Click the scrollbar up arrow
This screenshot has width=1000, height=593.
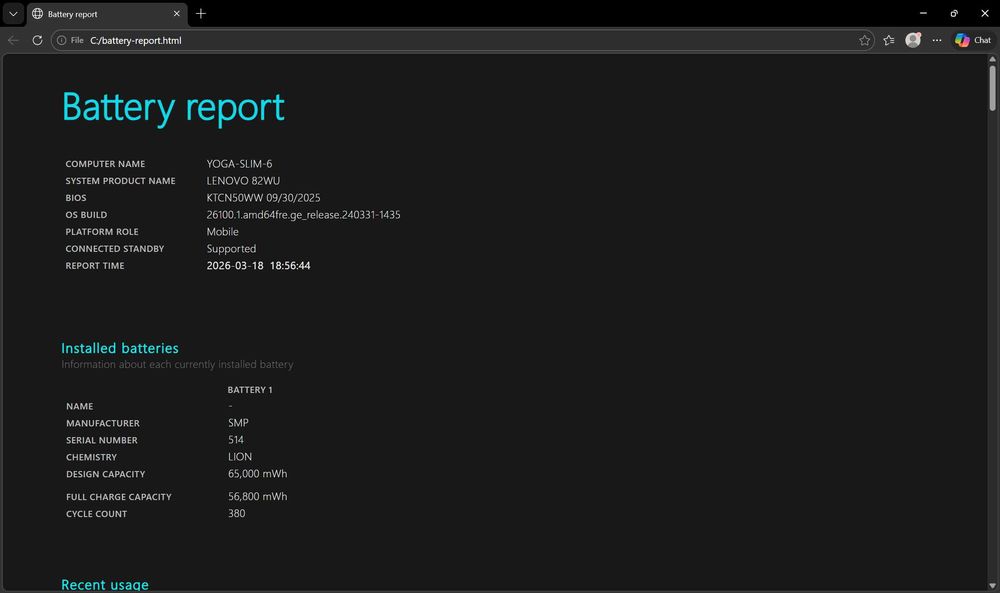pyautogui.click(x=992, y=59)
